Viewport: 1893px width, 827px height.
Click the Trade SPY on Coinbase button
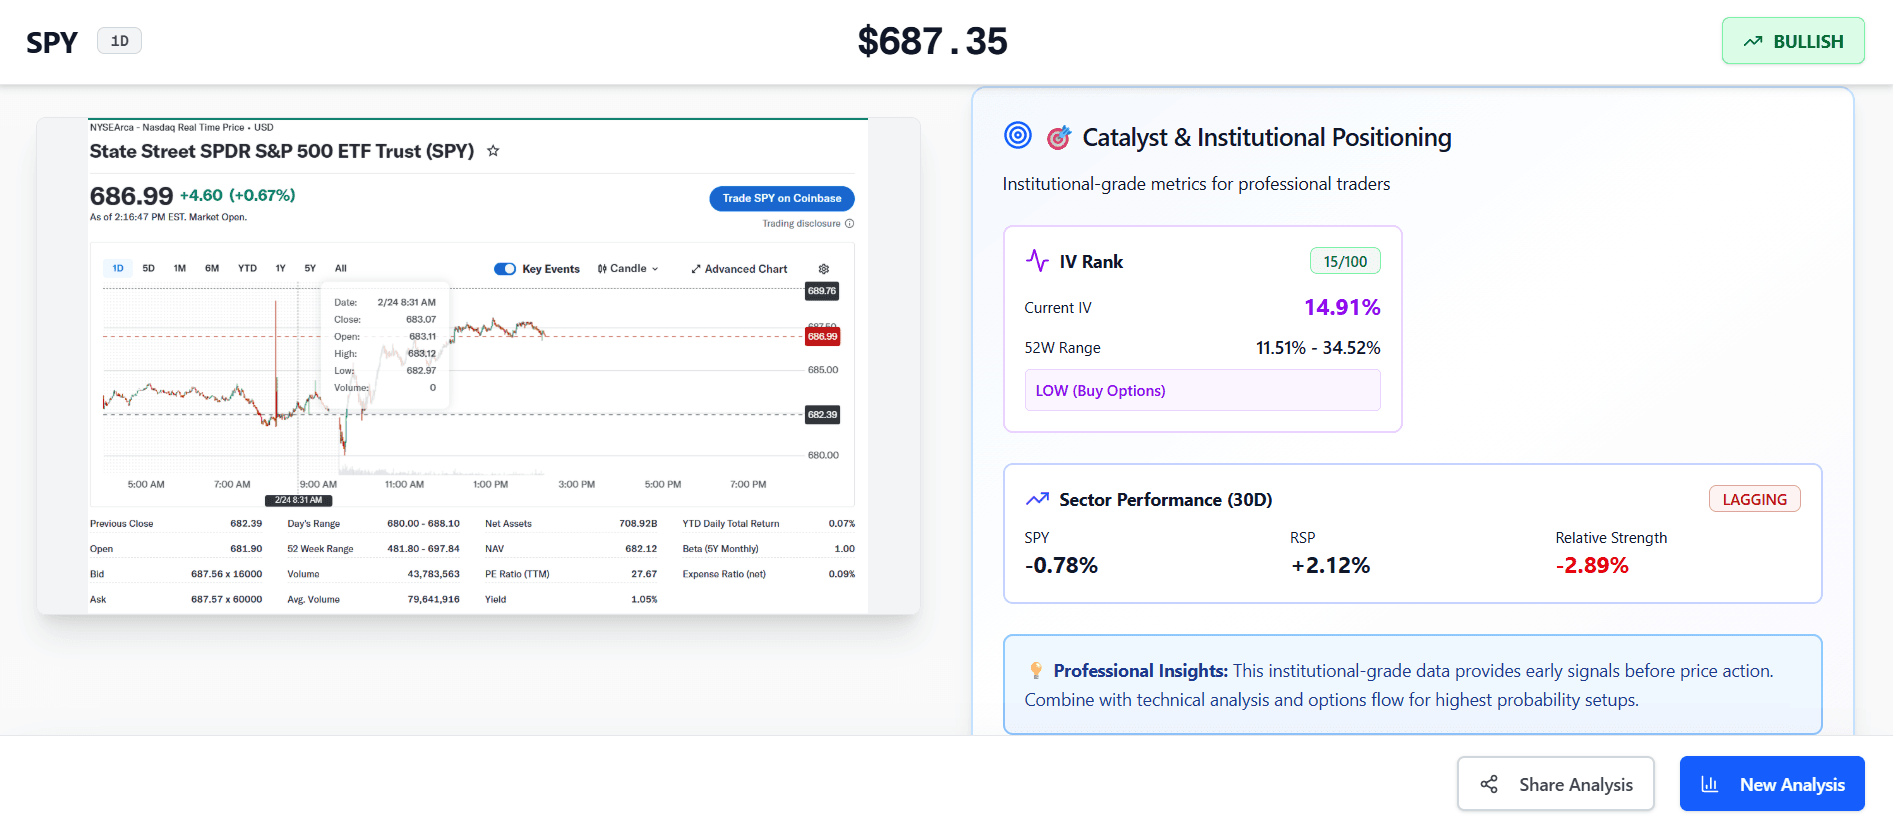781,198
